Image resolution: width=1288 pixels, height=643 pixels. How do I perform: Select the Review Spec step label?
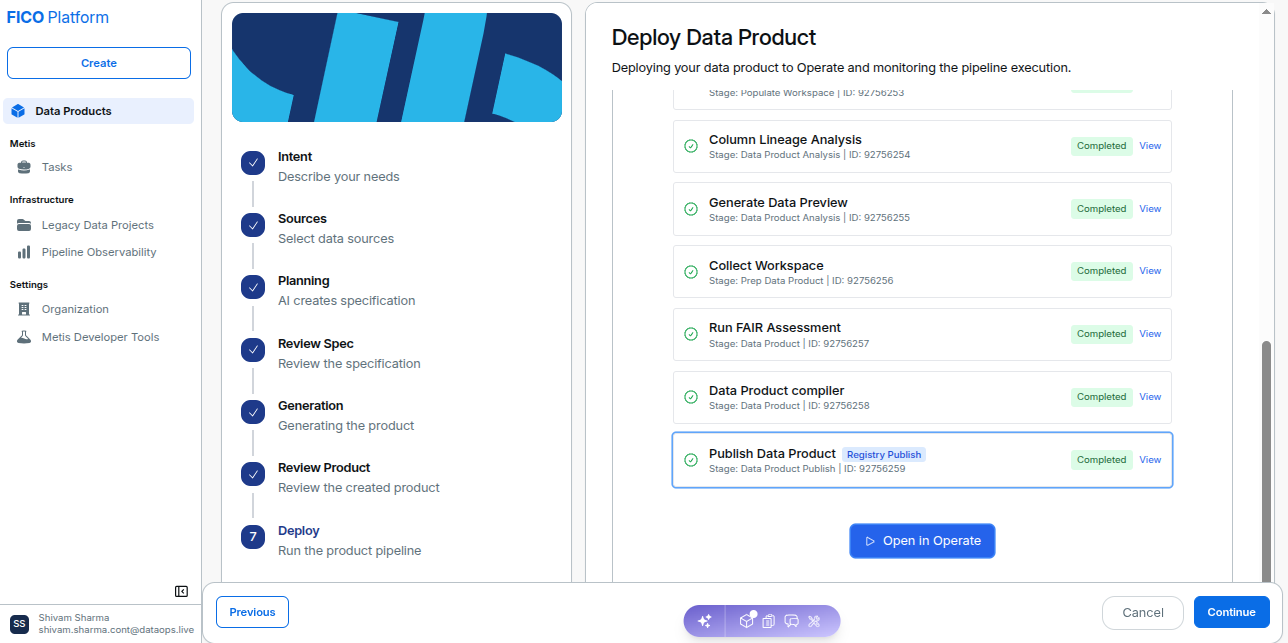[x=316, y=344]
